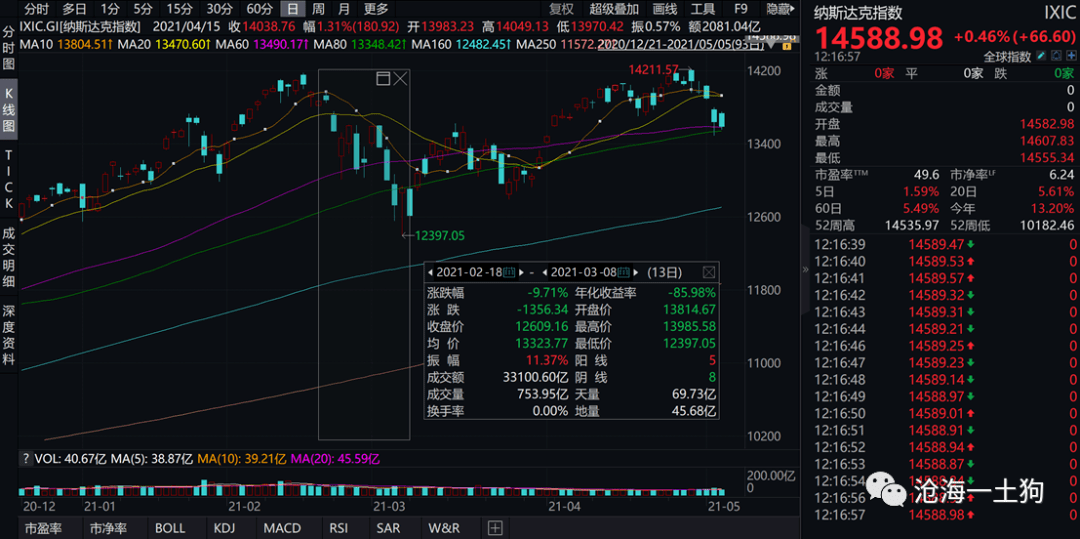Open calendar for start date 2021-02-18
The width and height of the screenshot is (1080, 539).
508,272
